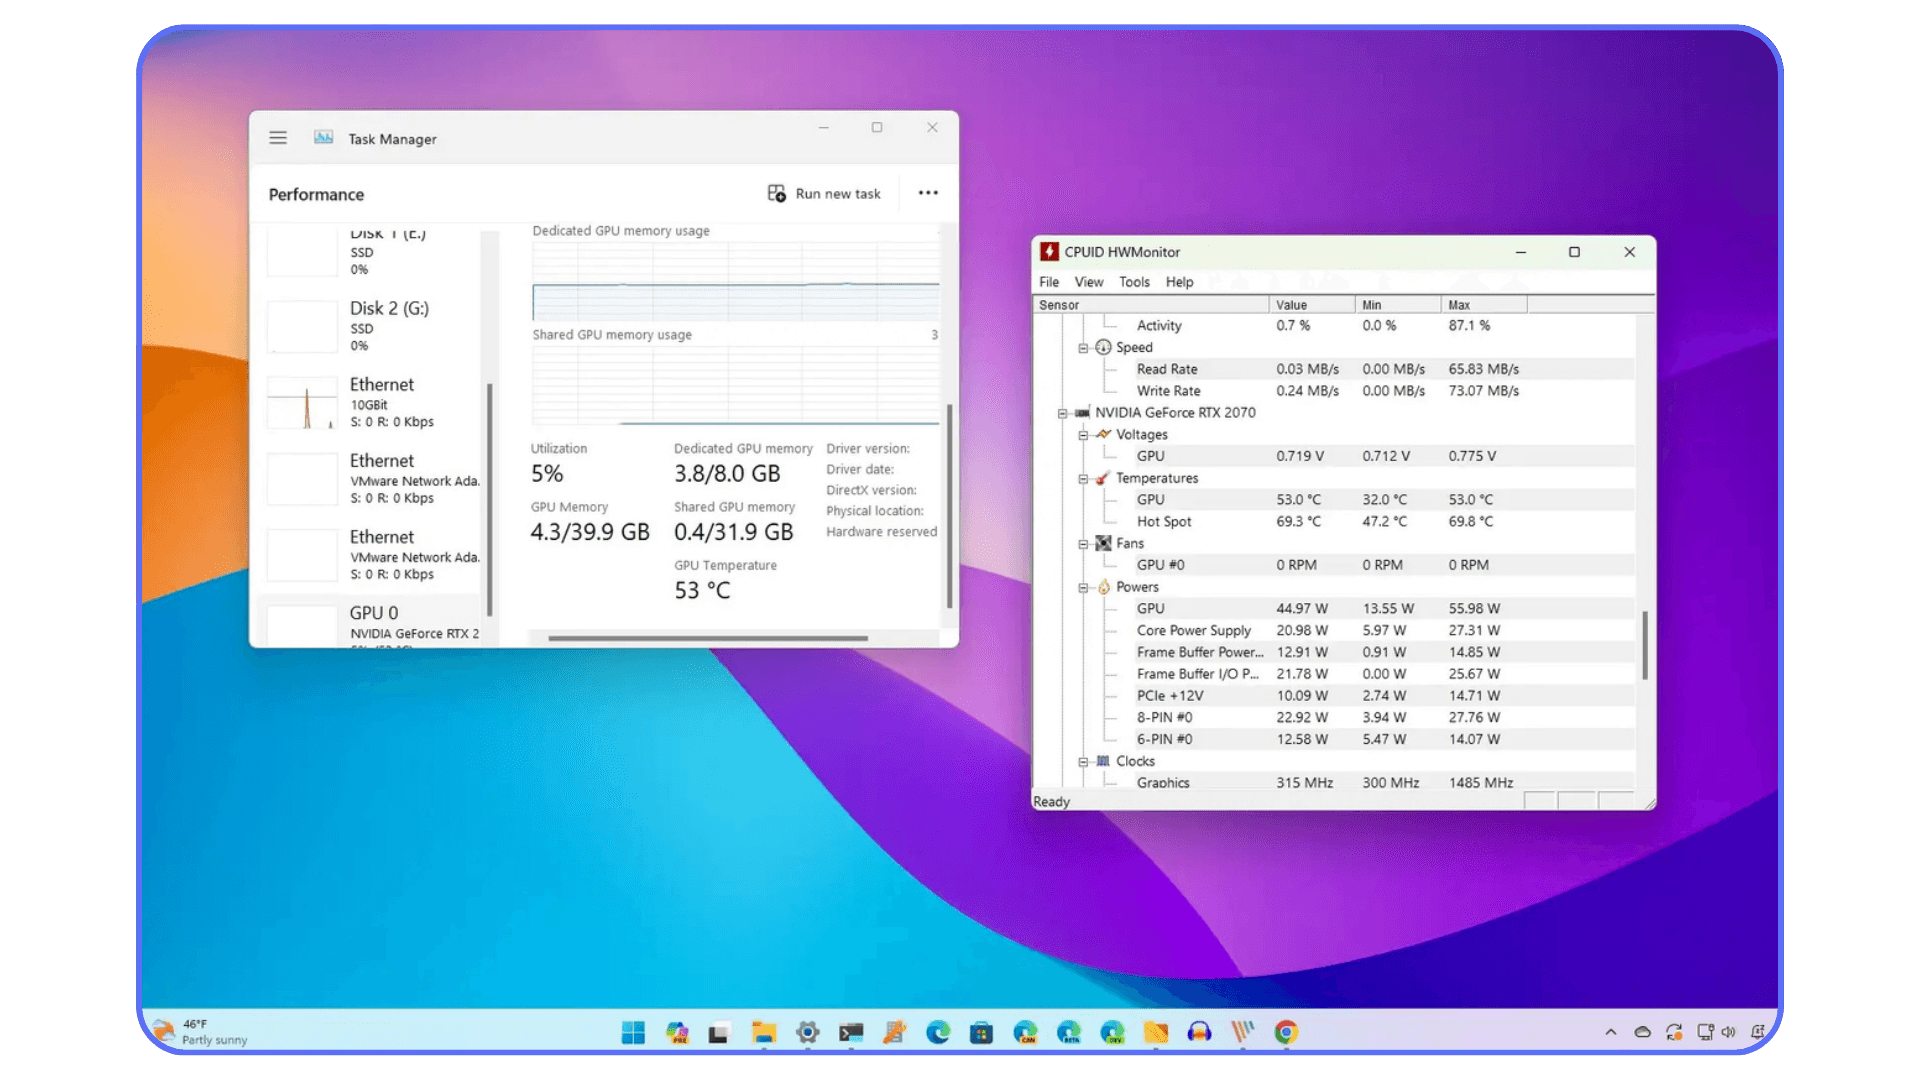
Task: Click the Clocks chip icon in HWMonitor
Action: pyautogui.click(x=1103, y=761)
